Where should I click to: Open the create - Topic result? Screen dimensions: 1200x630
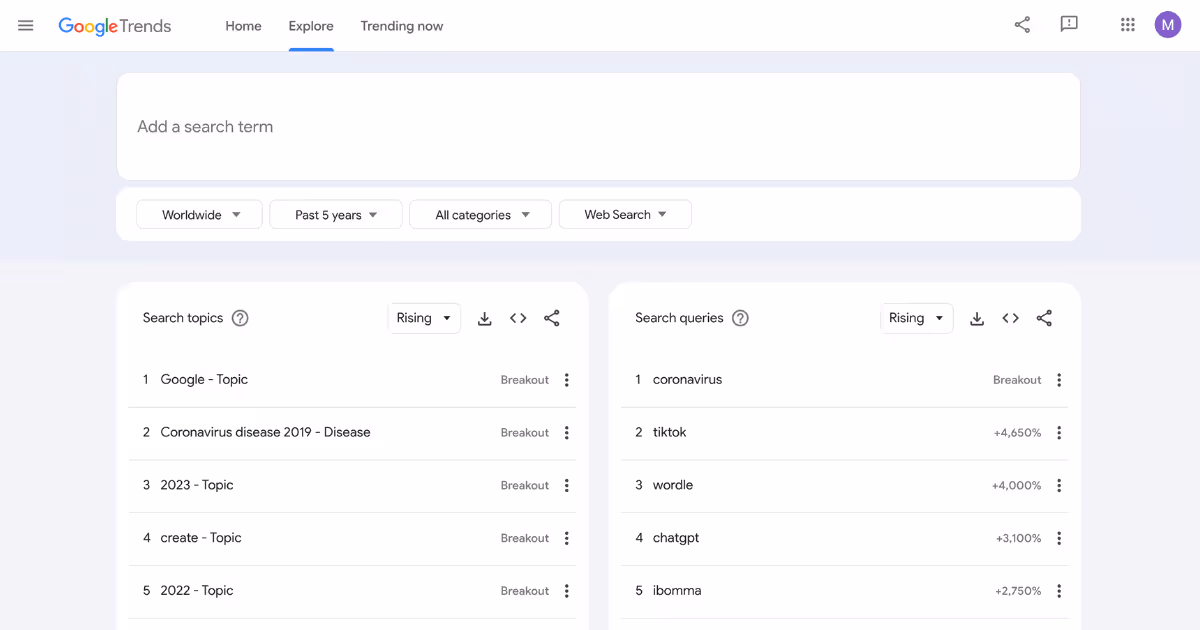201,538
